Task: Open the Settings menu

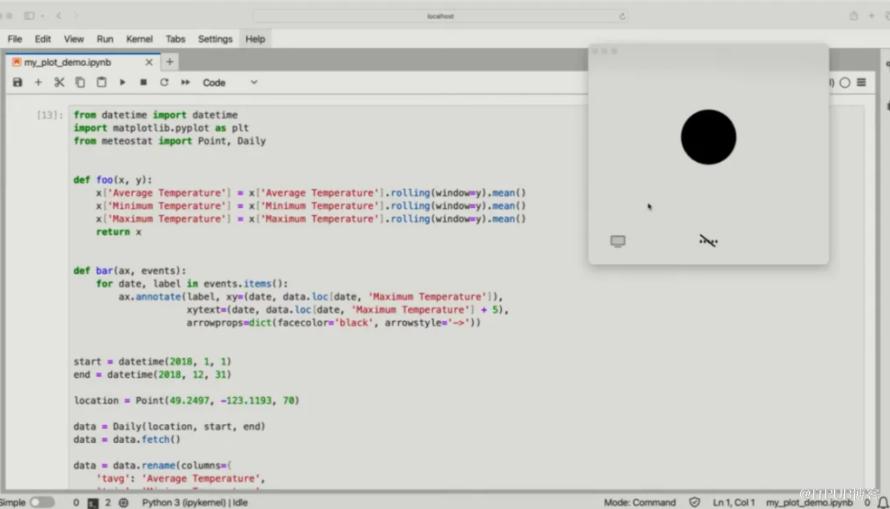Action: [x=215, y=39]
